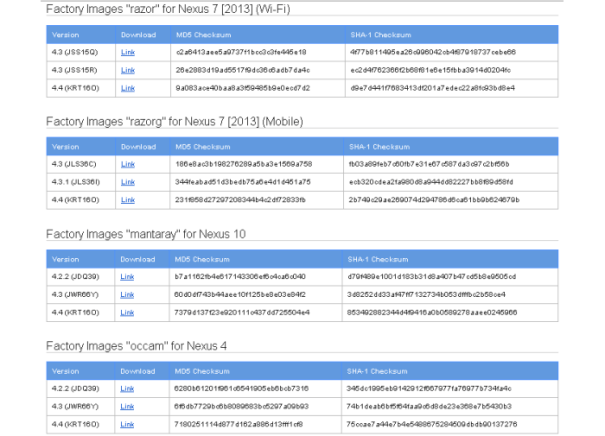Select "4.3 (JWR66Y)" version in mantaray table
This screenshot has width=605, height=436.
point(75,295)
